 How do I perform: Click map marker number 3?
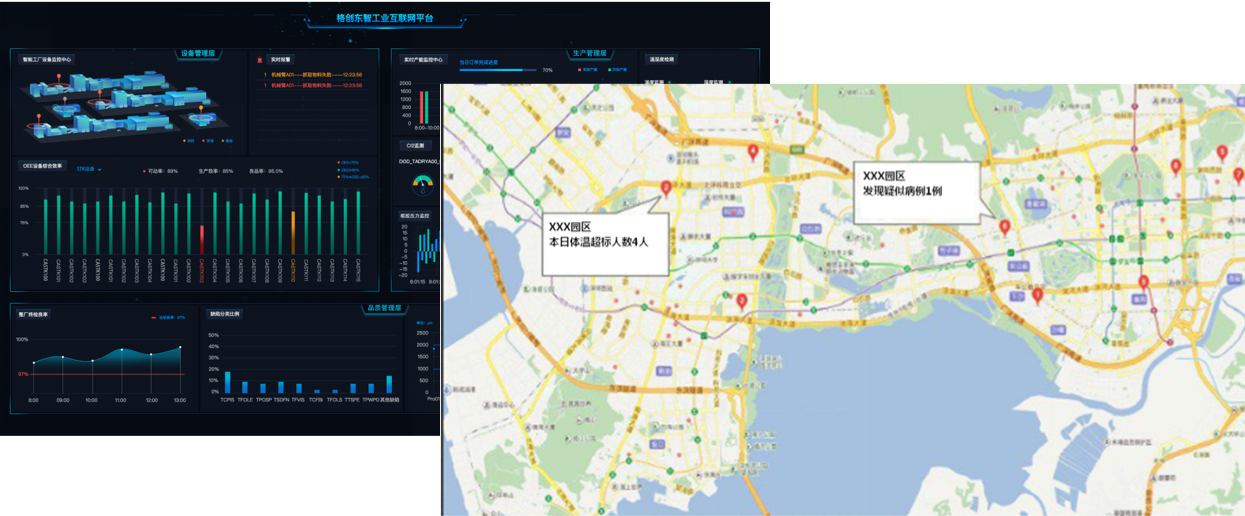741,301
